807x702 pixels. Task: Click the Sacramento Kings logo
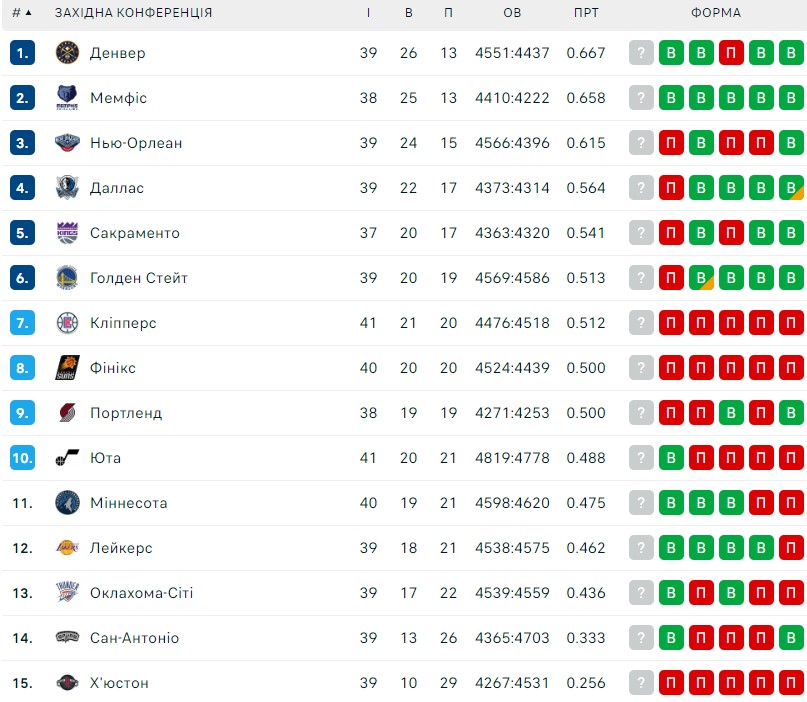67,233
